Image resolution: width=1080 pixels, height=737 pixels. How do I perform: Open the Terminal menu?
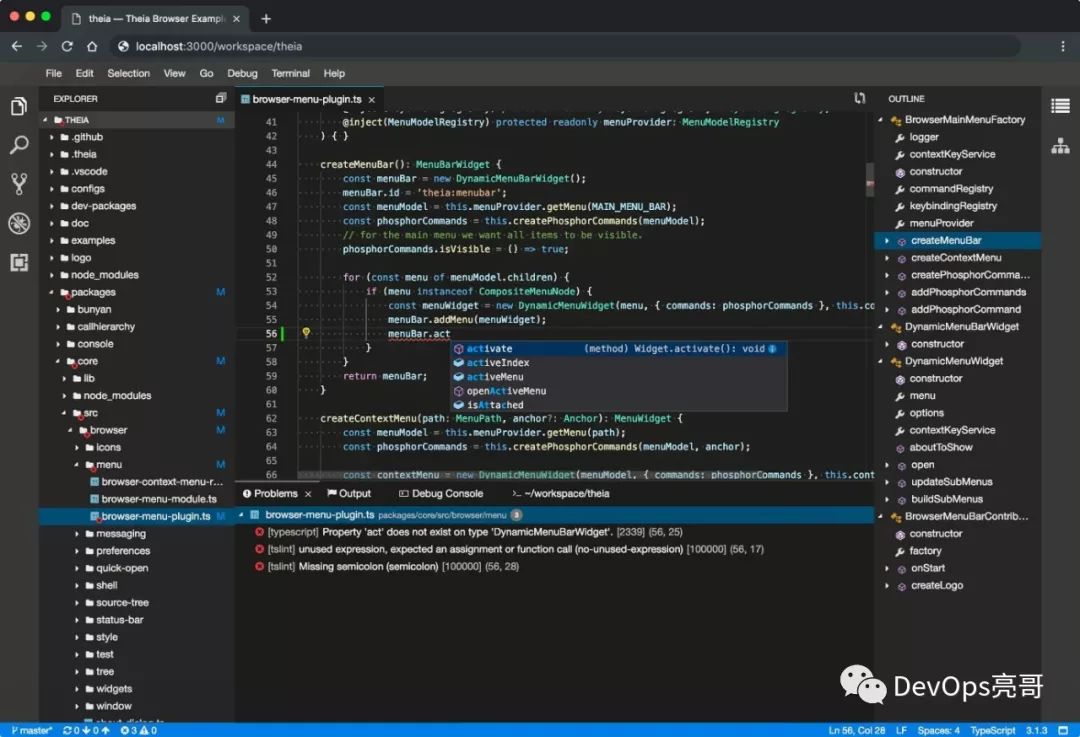click(290, 73)
